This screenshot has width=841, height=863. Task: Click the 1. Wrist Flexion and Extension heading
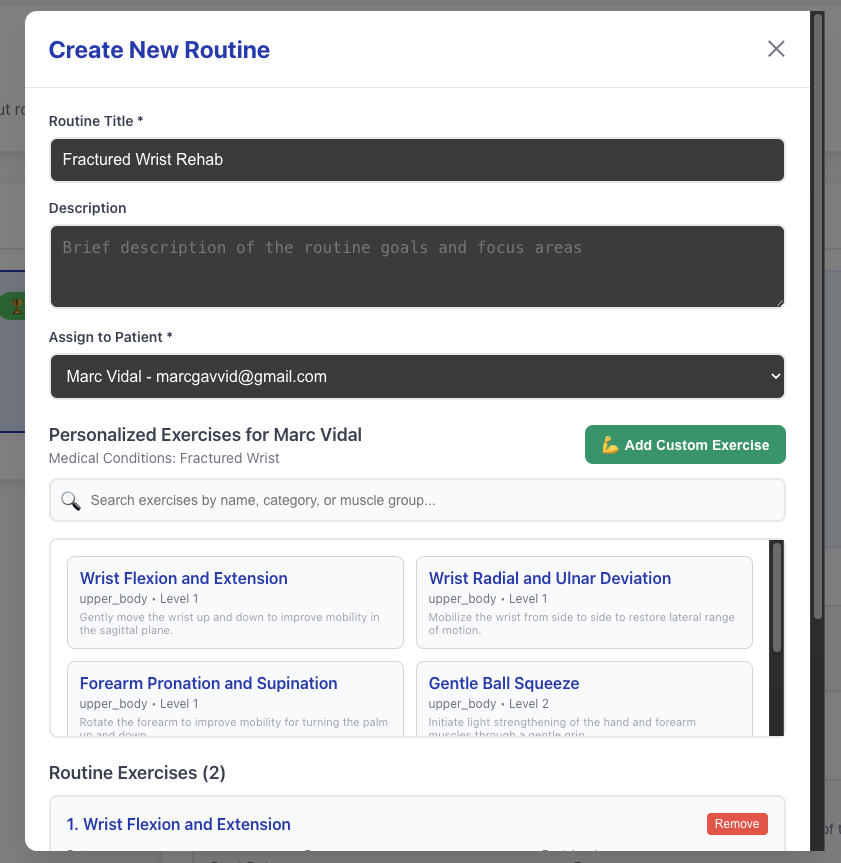[178, 824]
